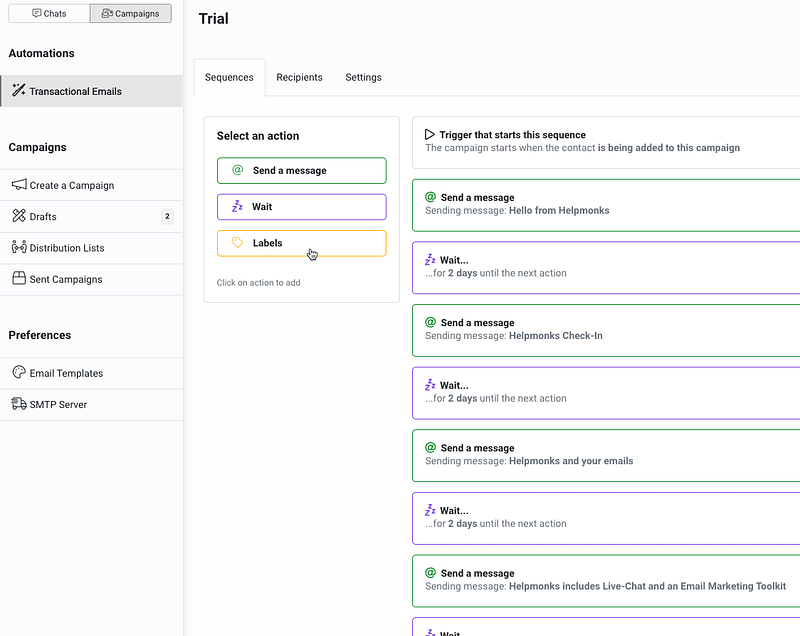Click the Select an action heading
Viewport: 800px width, 636px height.
click(258, 136)
